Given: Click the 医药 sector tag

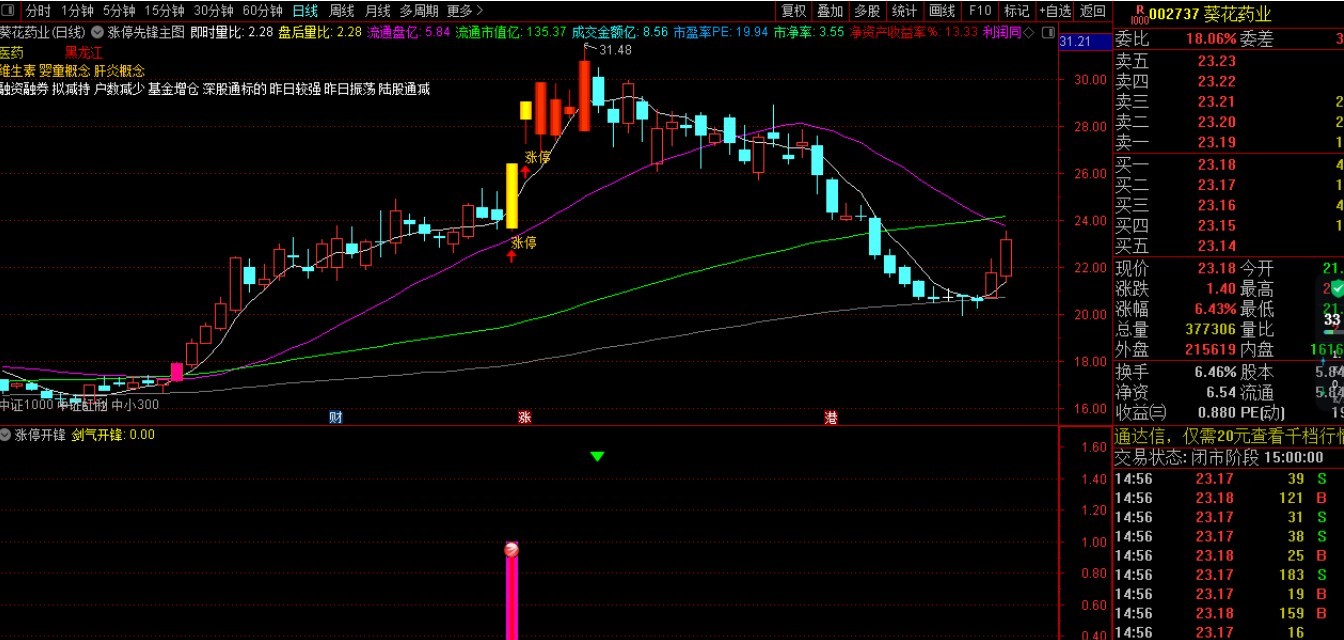Looking at the screenshot, I should 12,52.
